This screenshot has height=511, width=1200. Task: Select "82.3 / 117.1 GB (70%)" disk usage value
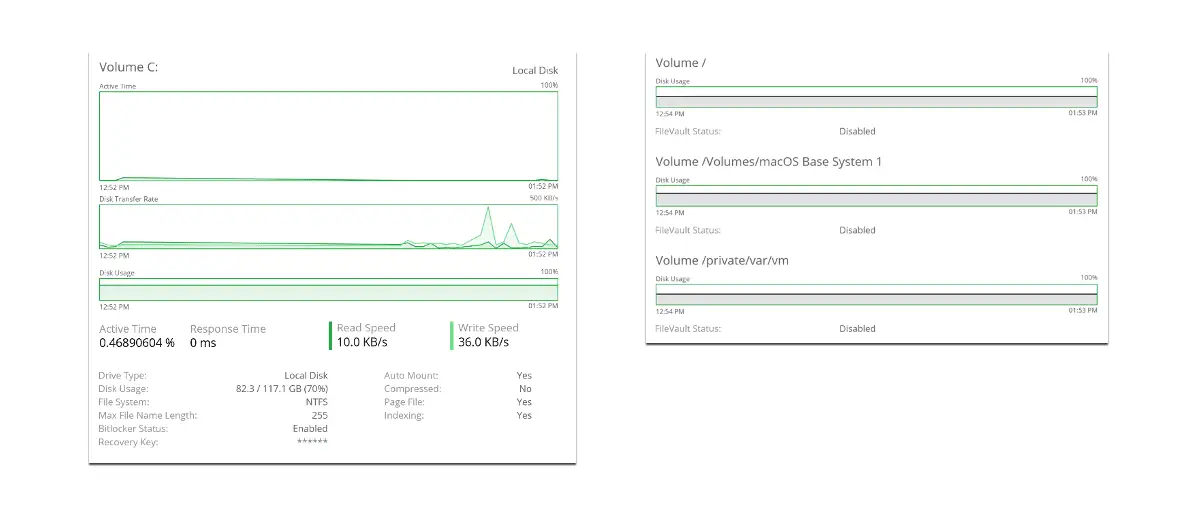click(x=281, y=389)
